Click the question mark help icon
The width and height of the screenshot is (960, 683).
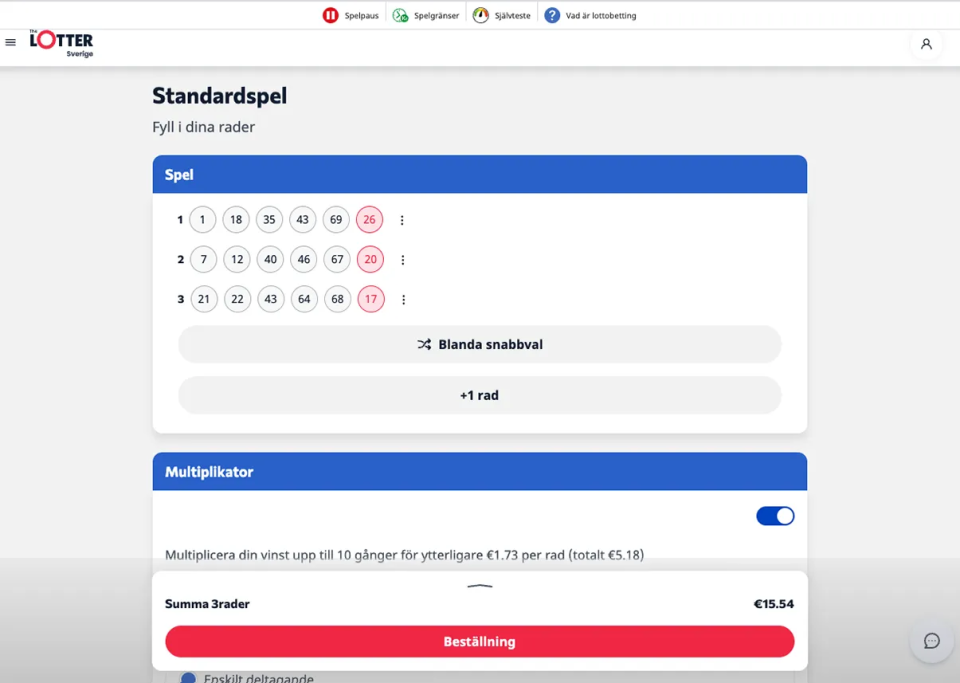552,15
